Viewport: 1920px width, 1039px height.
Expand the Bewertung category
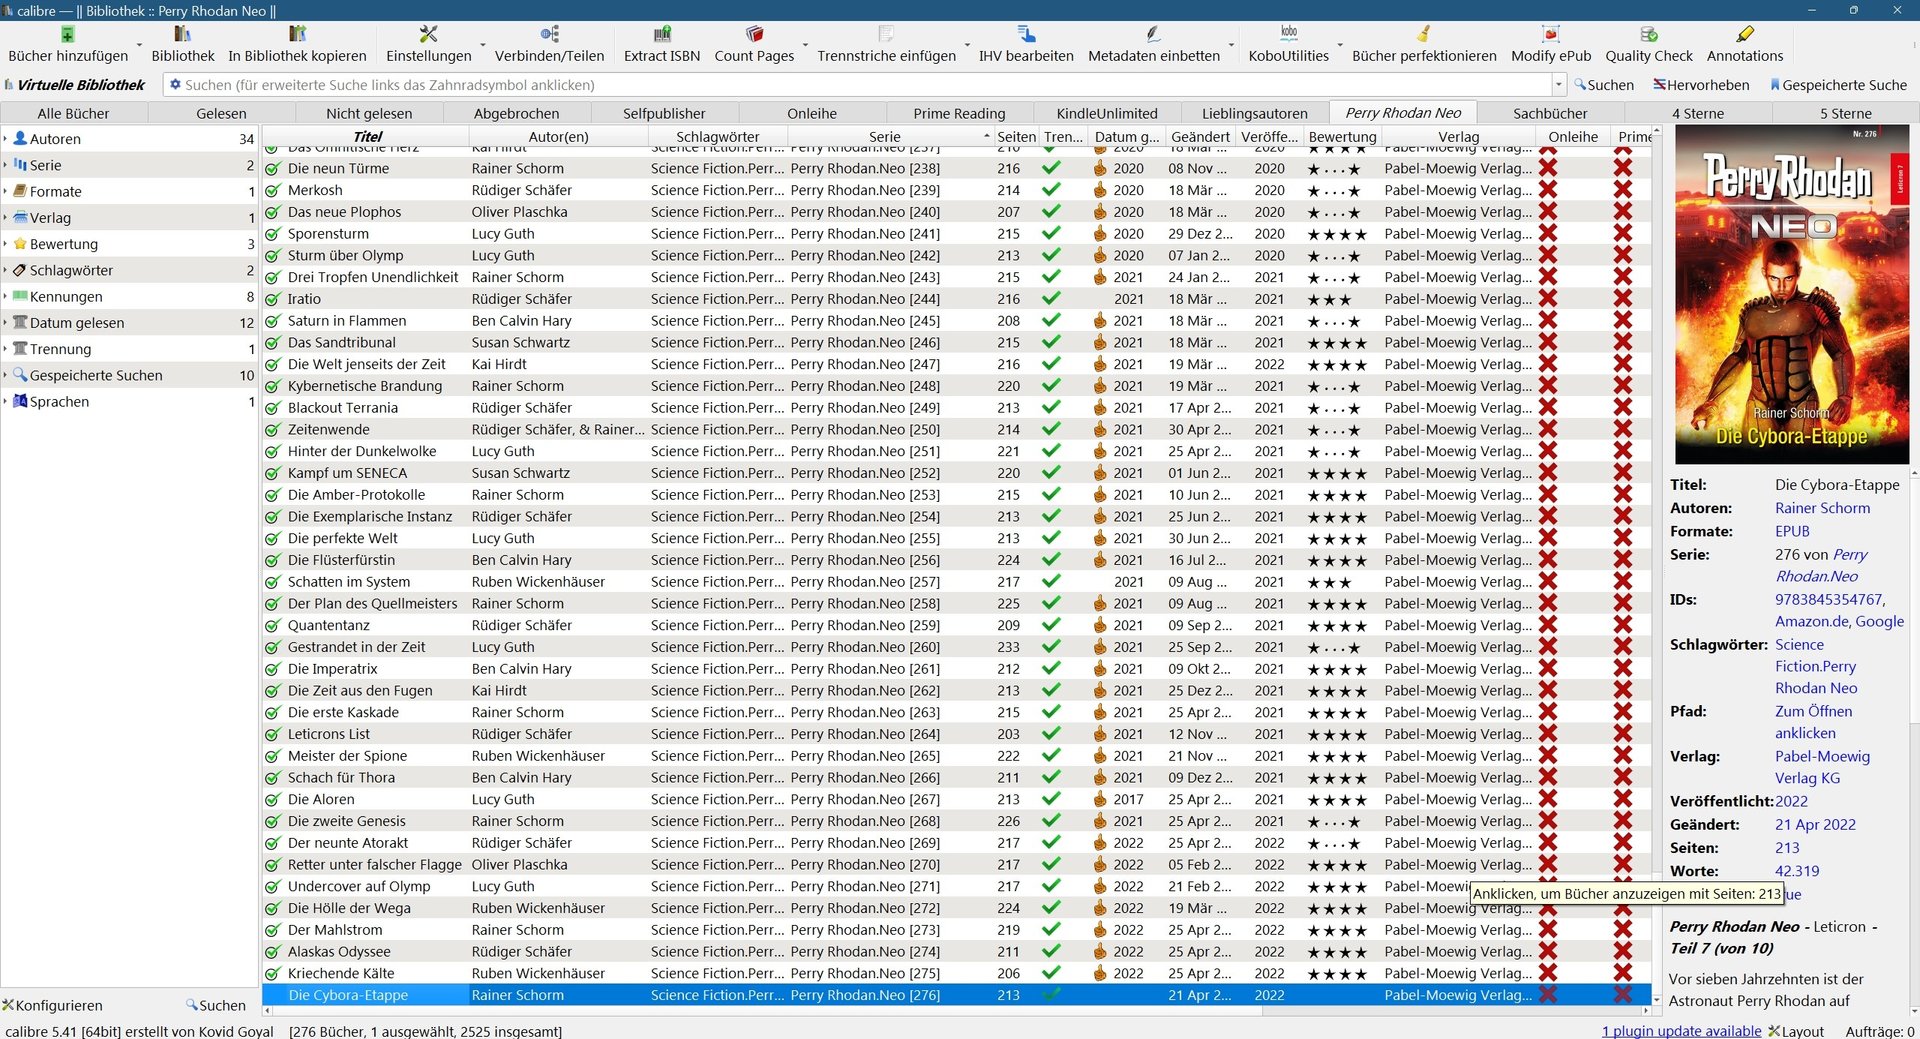click(x=5, y=244)
